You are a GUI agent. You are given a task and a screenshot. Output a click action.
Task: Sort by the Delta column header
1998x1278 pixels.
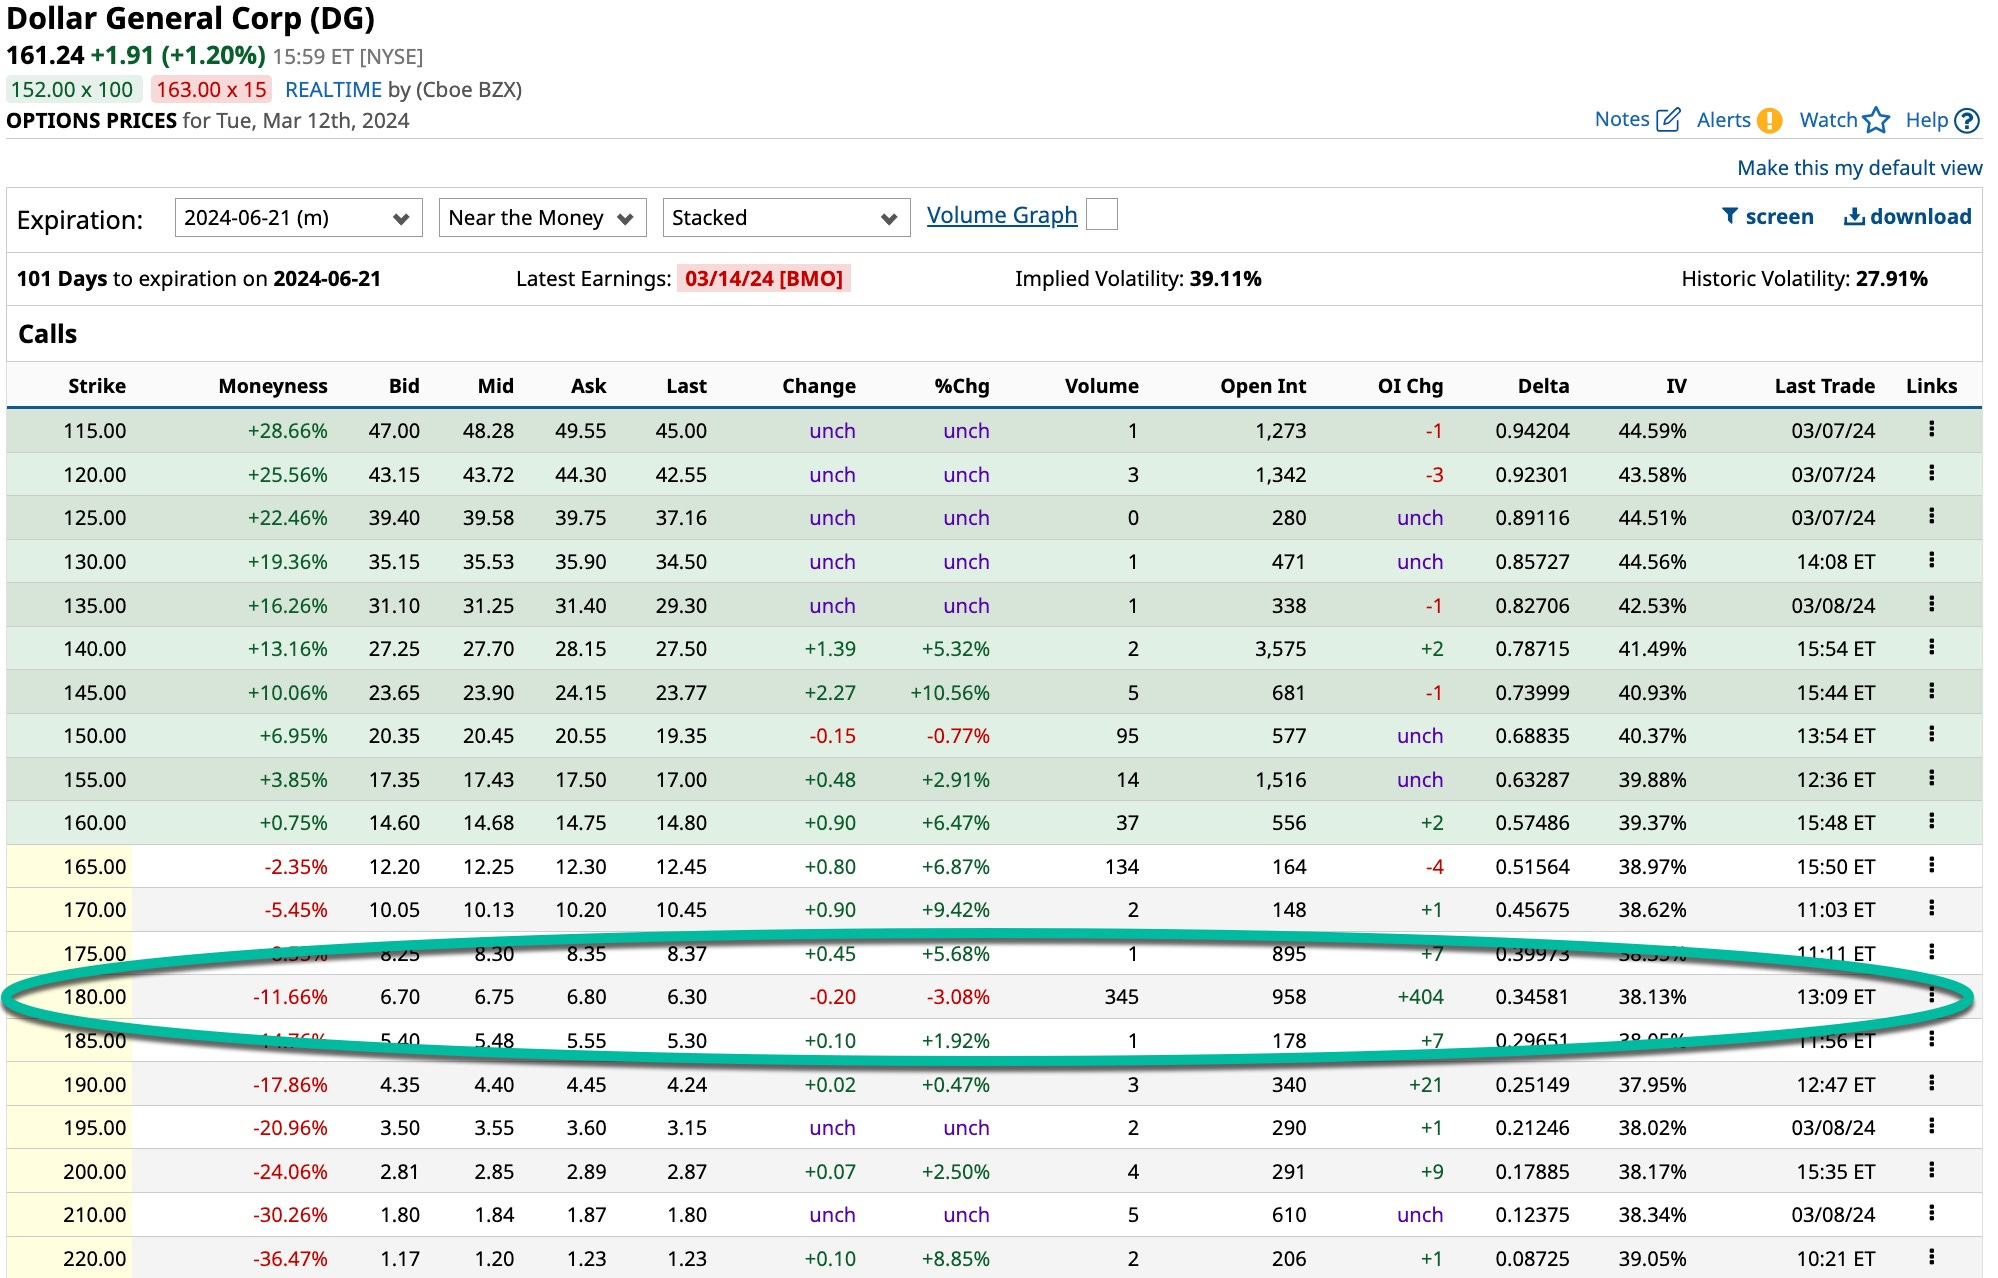(1543, 386)
